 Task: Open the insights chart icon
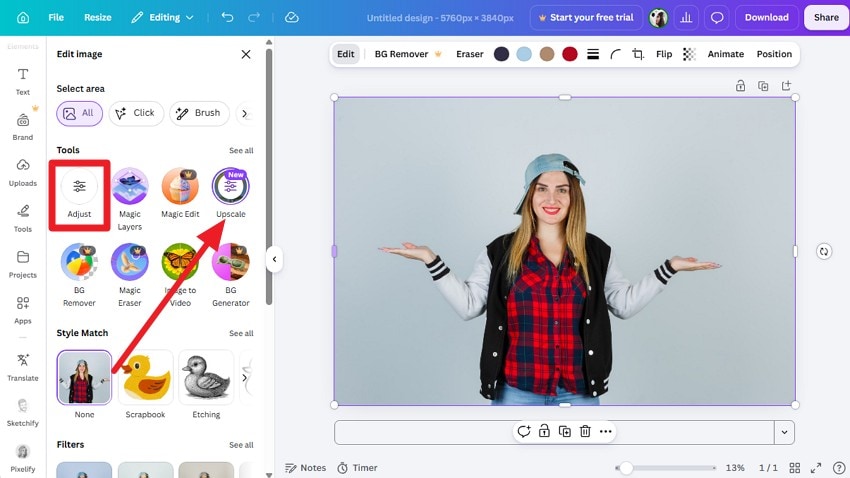click(686, 18)
